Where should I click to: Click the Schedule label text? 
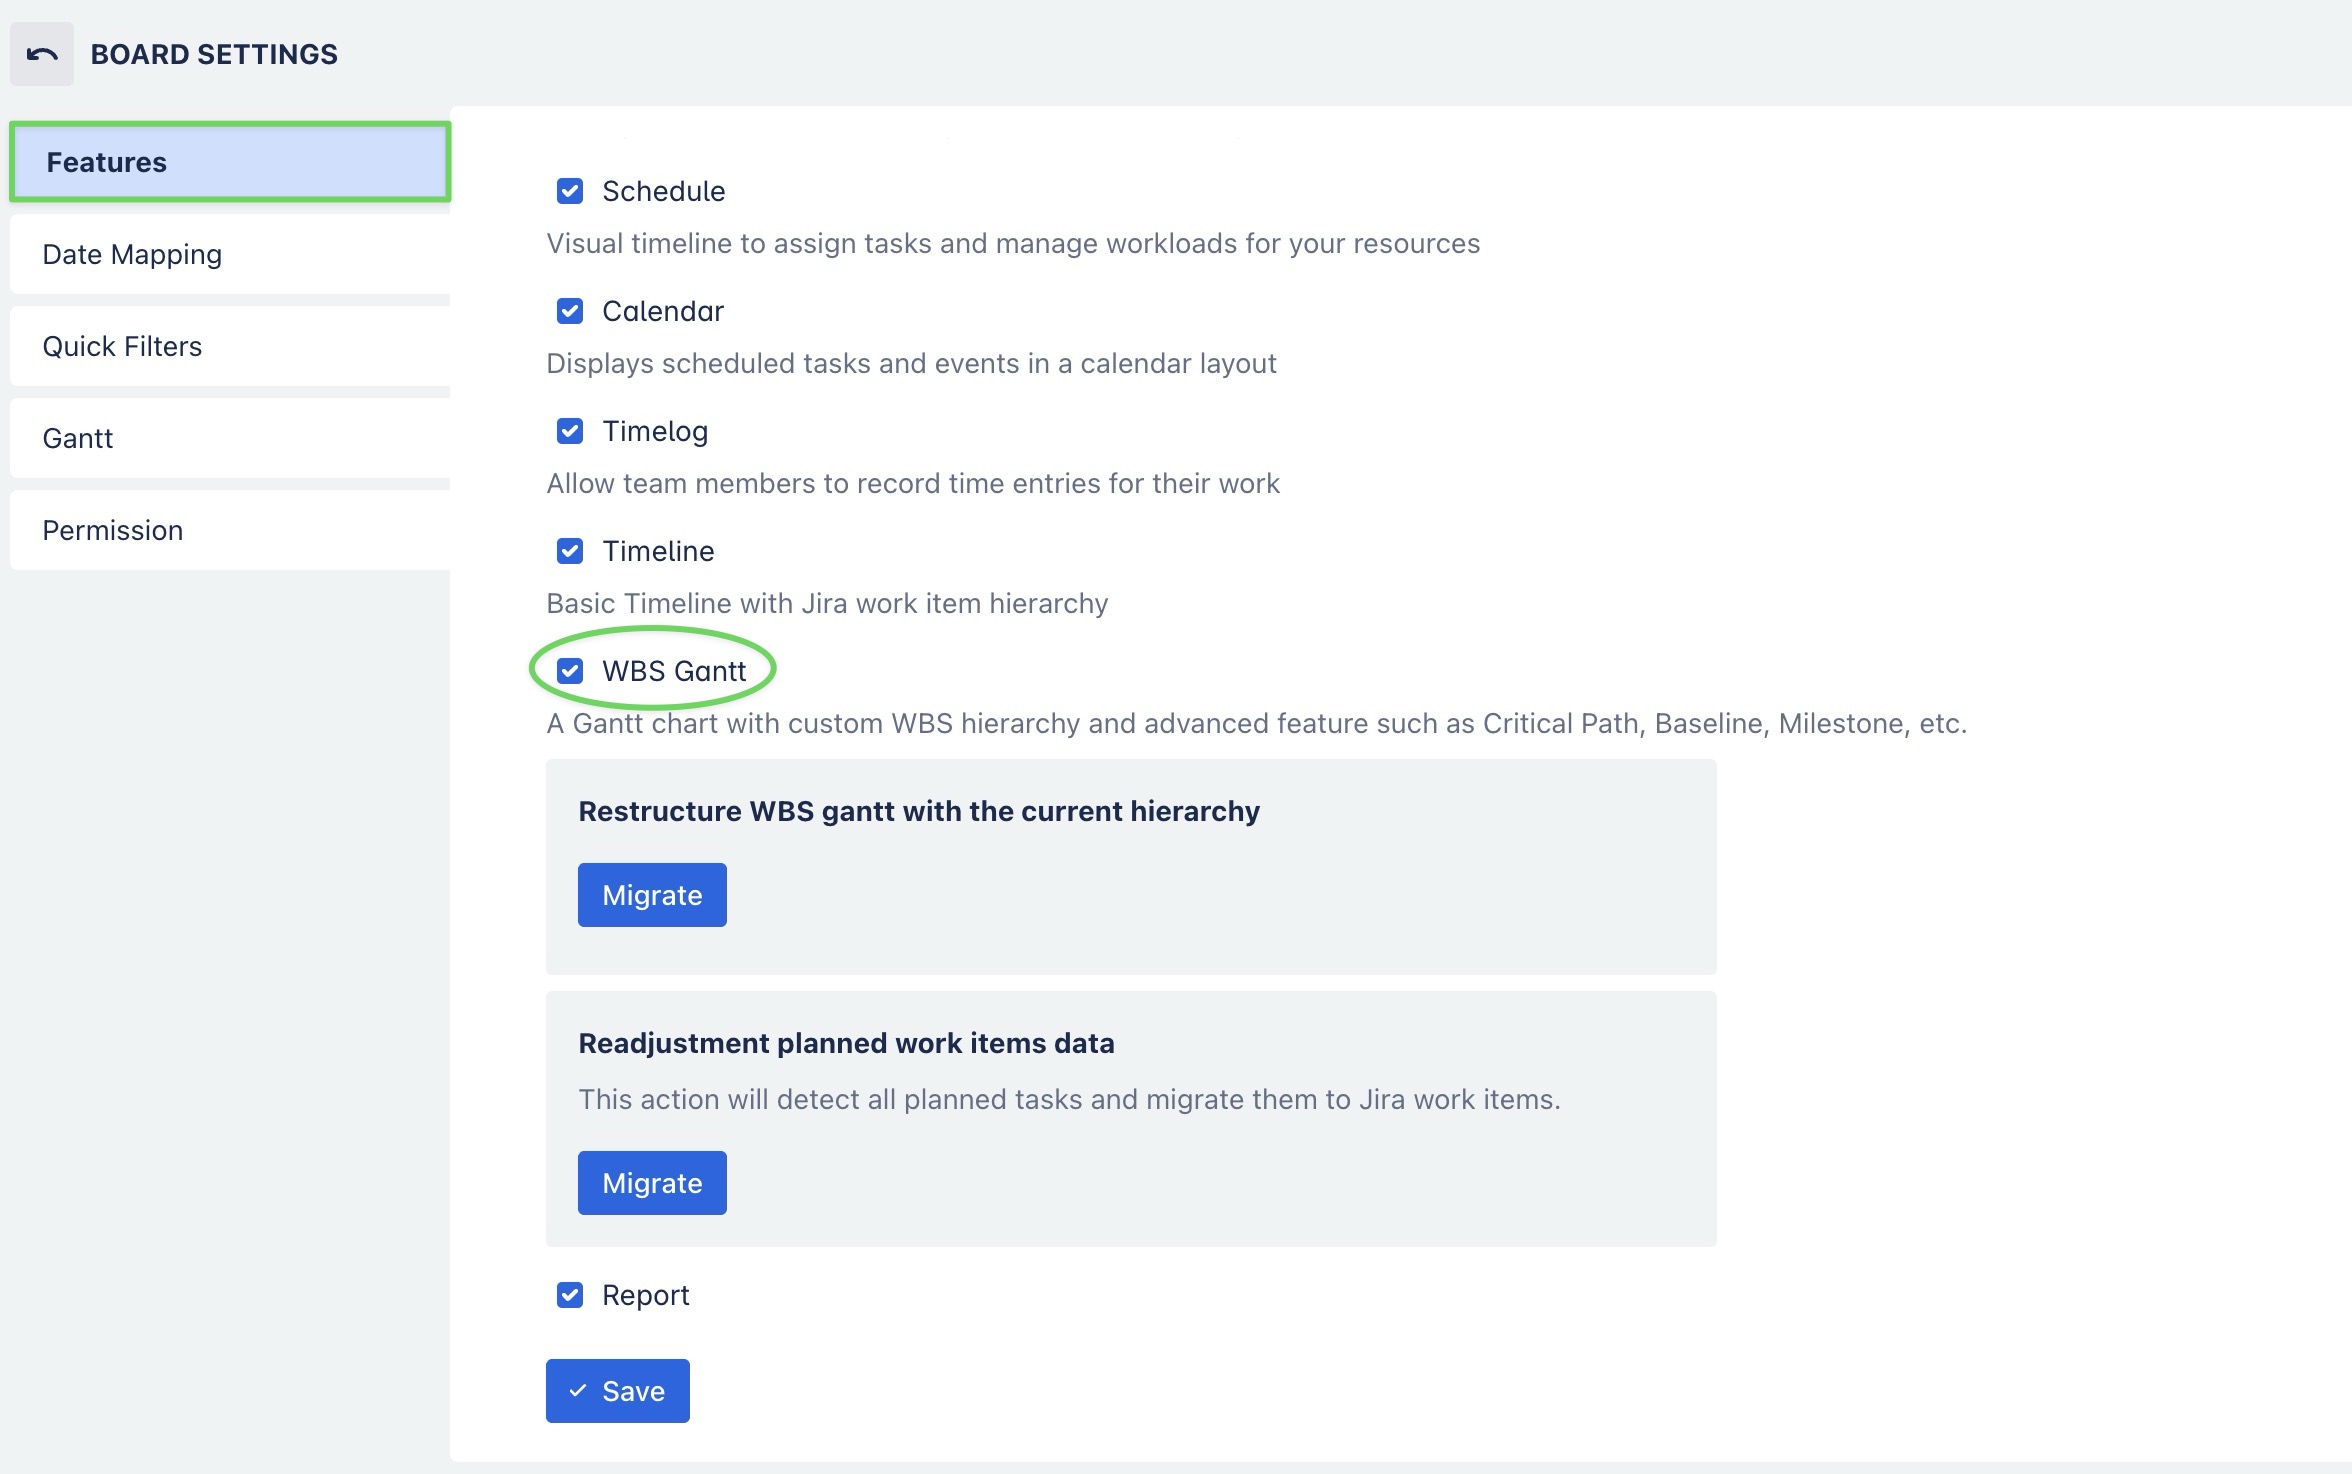pyautogui.click(x=663, y=191)
